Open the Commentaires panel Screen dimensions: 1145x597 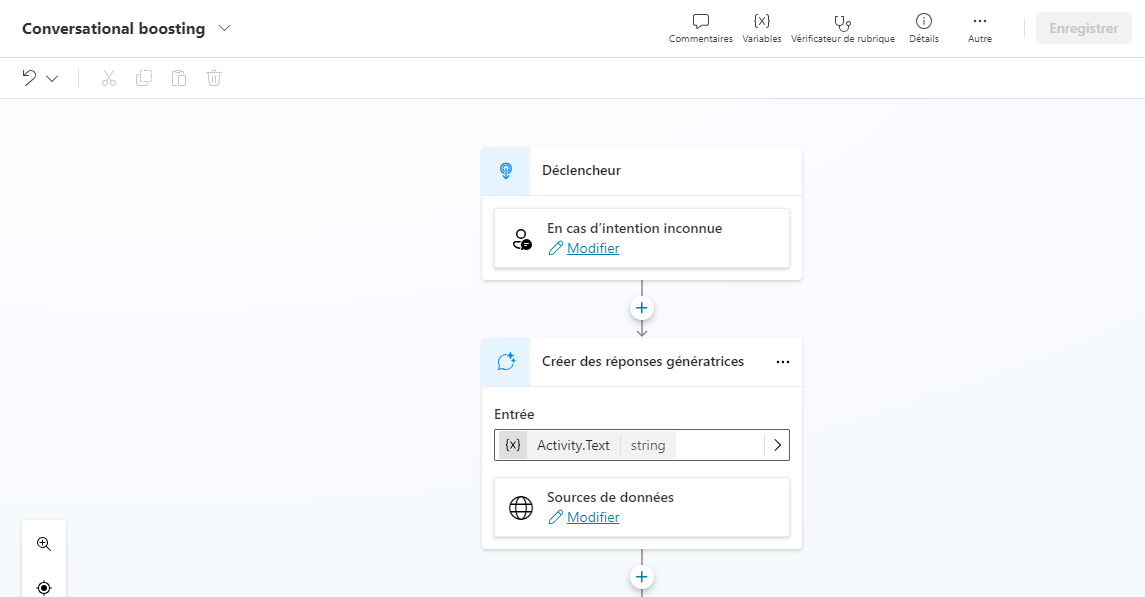coord(700,28)
